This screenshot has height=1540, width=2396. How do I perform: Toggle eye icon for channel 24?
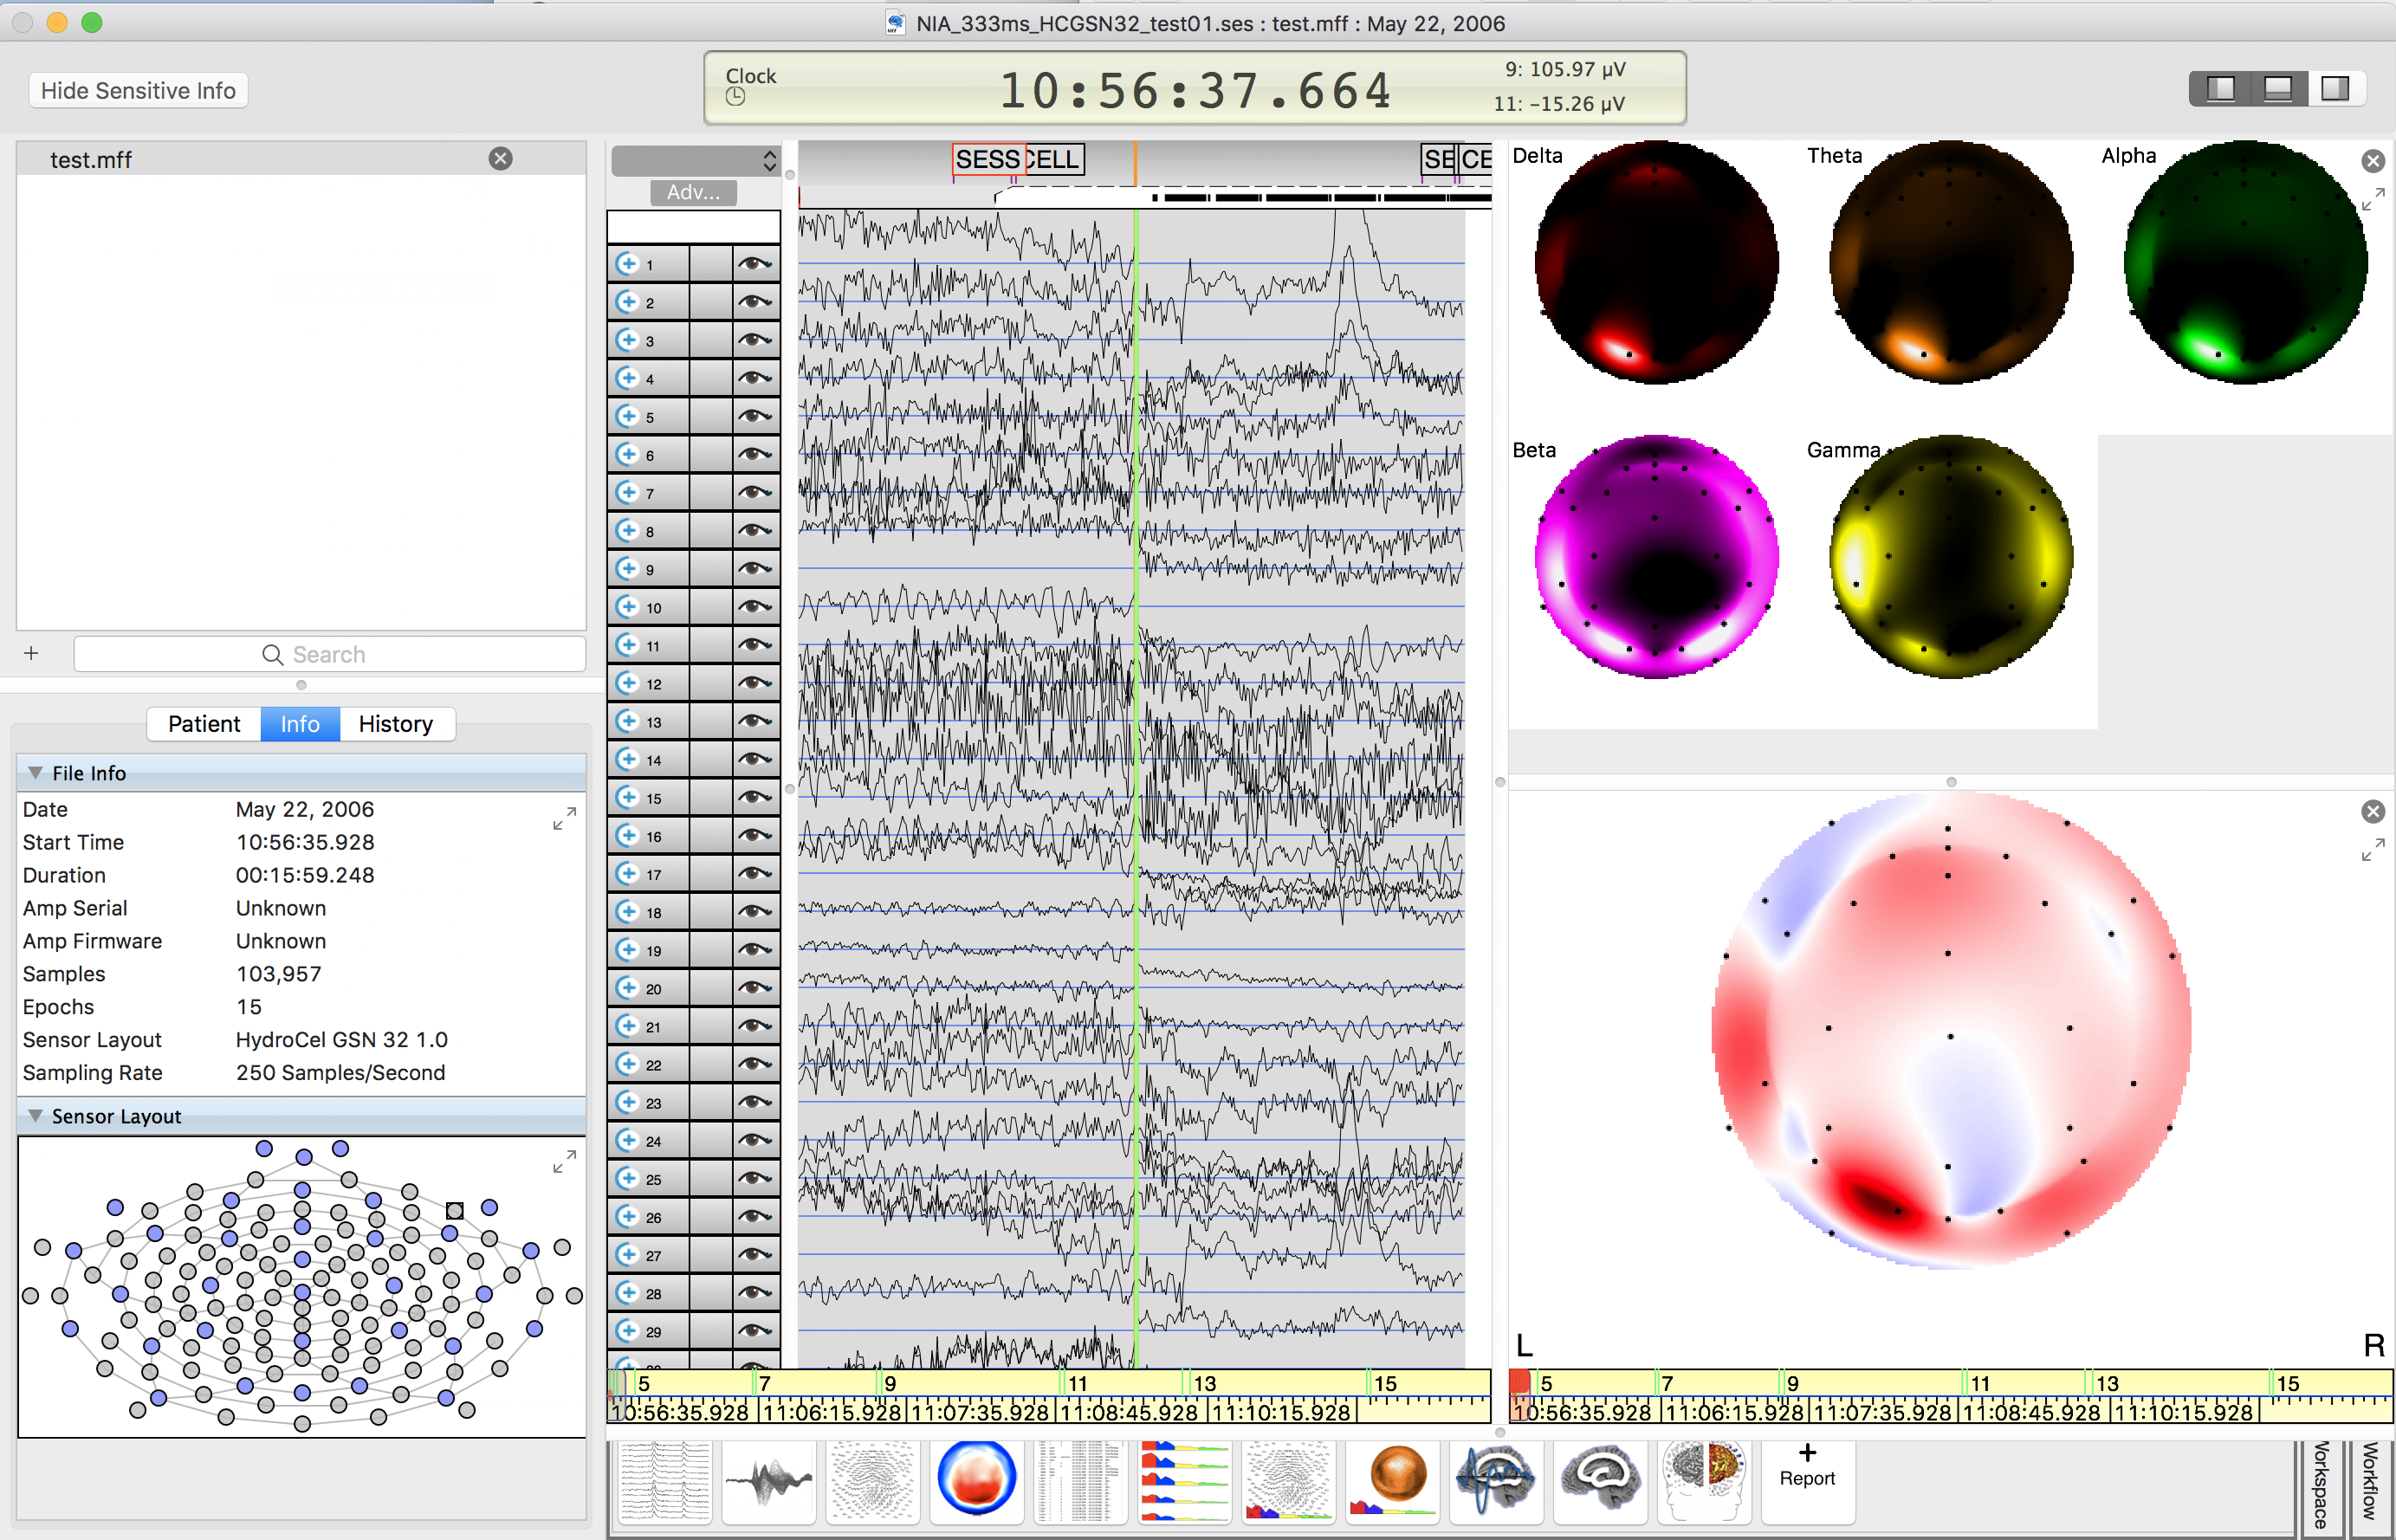coord(755,1140)
